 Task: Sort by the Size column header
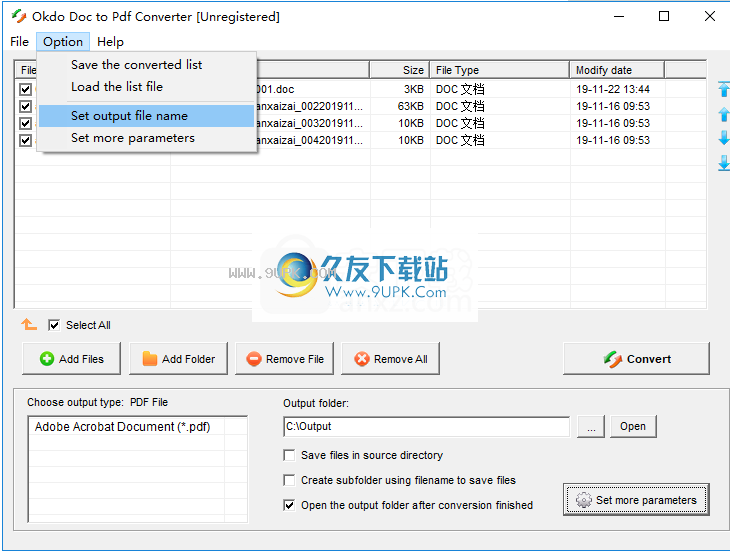tap(399, 70)
